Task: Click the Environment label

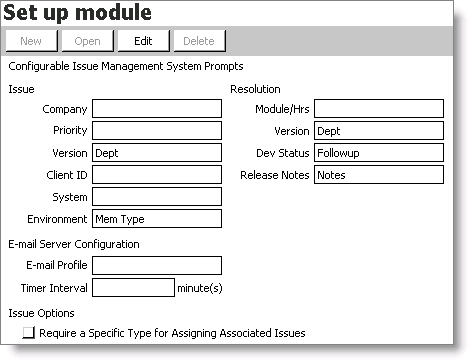Action: click(x=57, y=219)
